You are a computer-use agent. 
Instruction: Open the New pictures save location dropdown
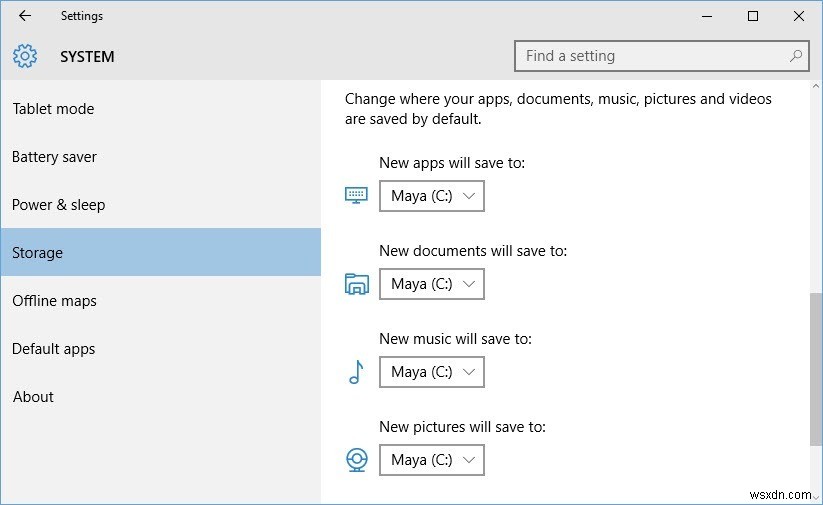pyautogui.click(x=431, y=460)
